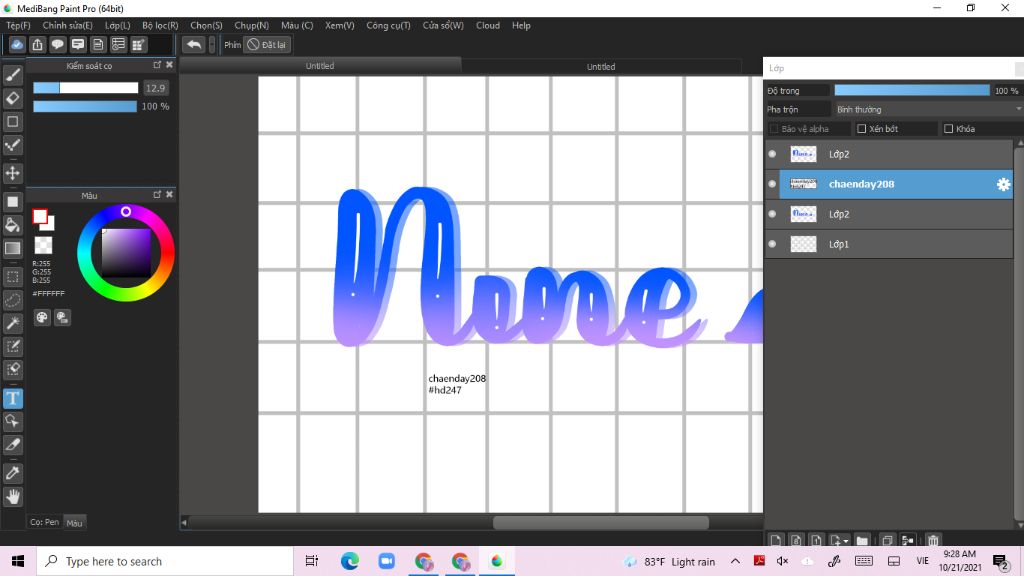Click the duplicate layer icon
The width and height of the screenshot is (1024, 576).
tap(887, 540)
